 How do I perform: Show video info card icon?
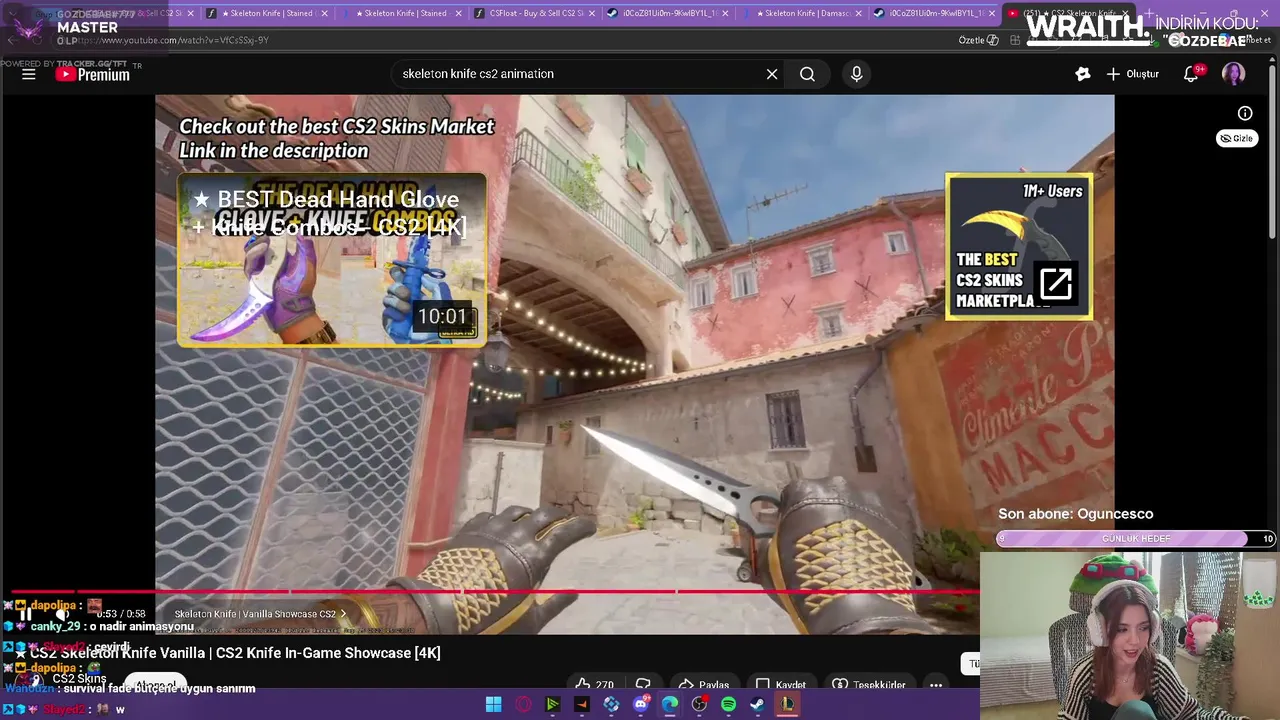pyautogui.click(x=1245, y=113)
